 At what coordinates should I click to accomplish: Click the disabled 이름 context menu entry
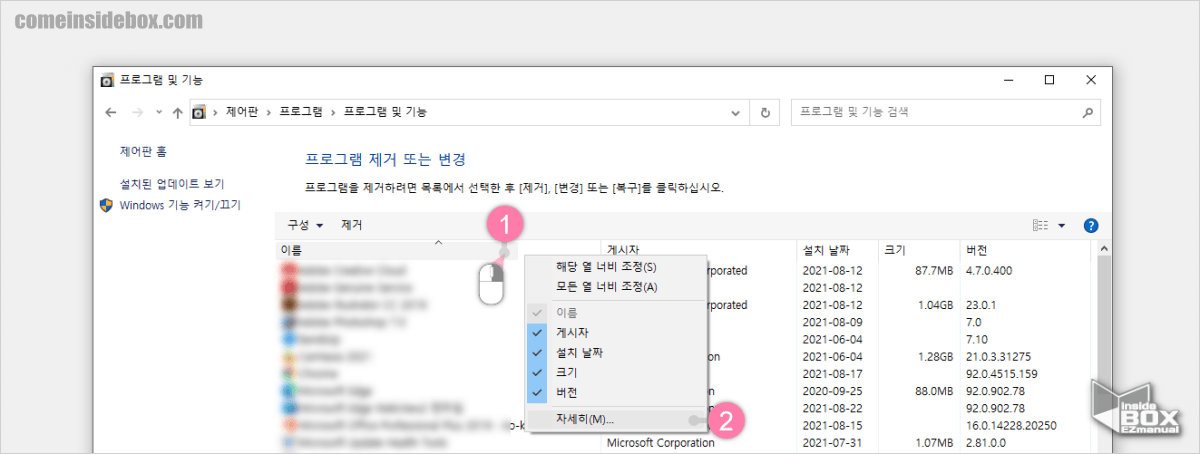[616, 313]
